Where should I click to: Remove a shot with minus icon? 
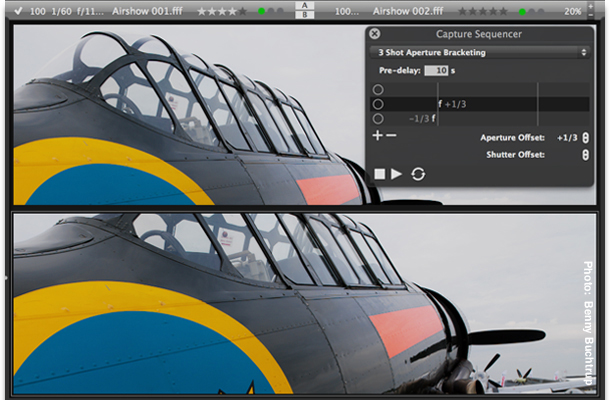click(391, 135)
